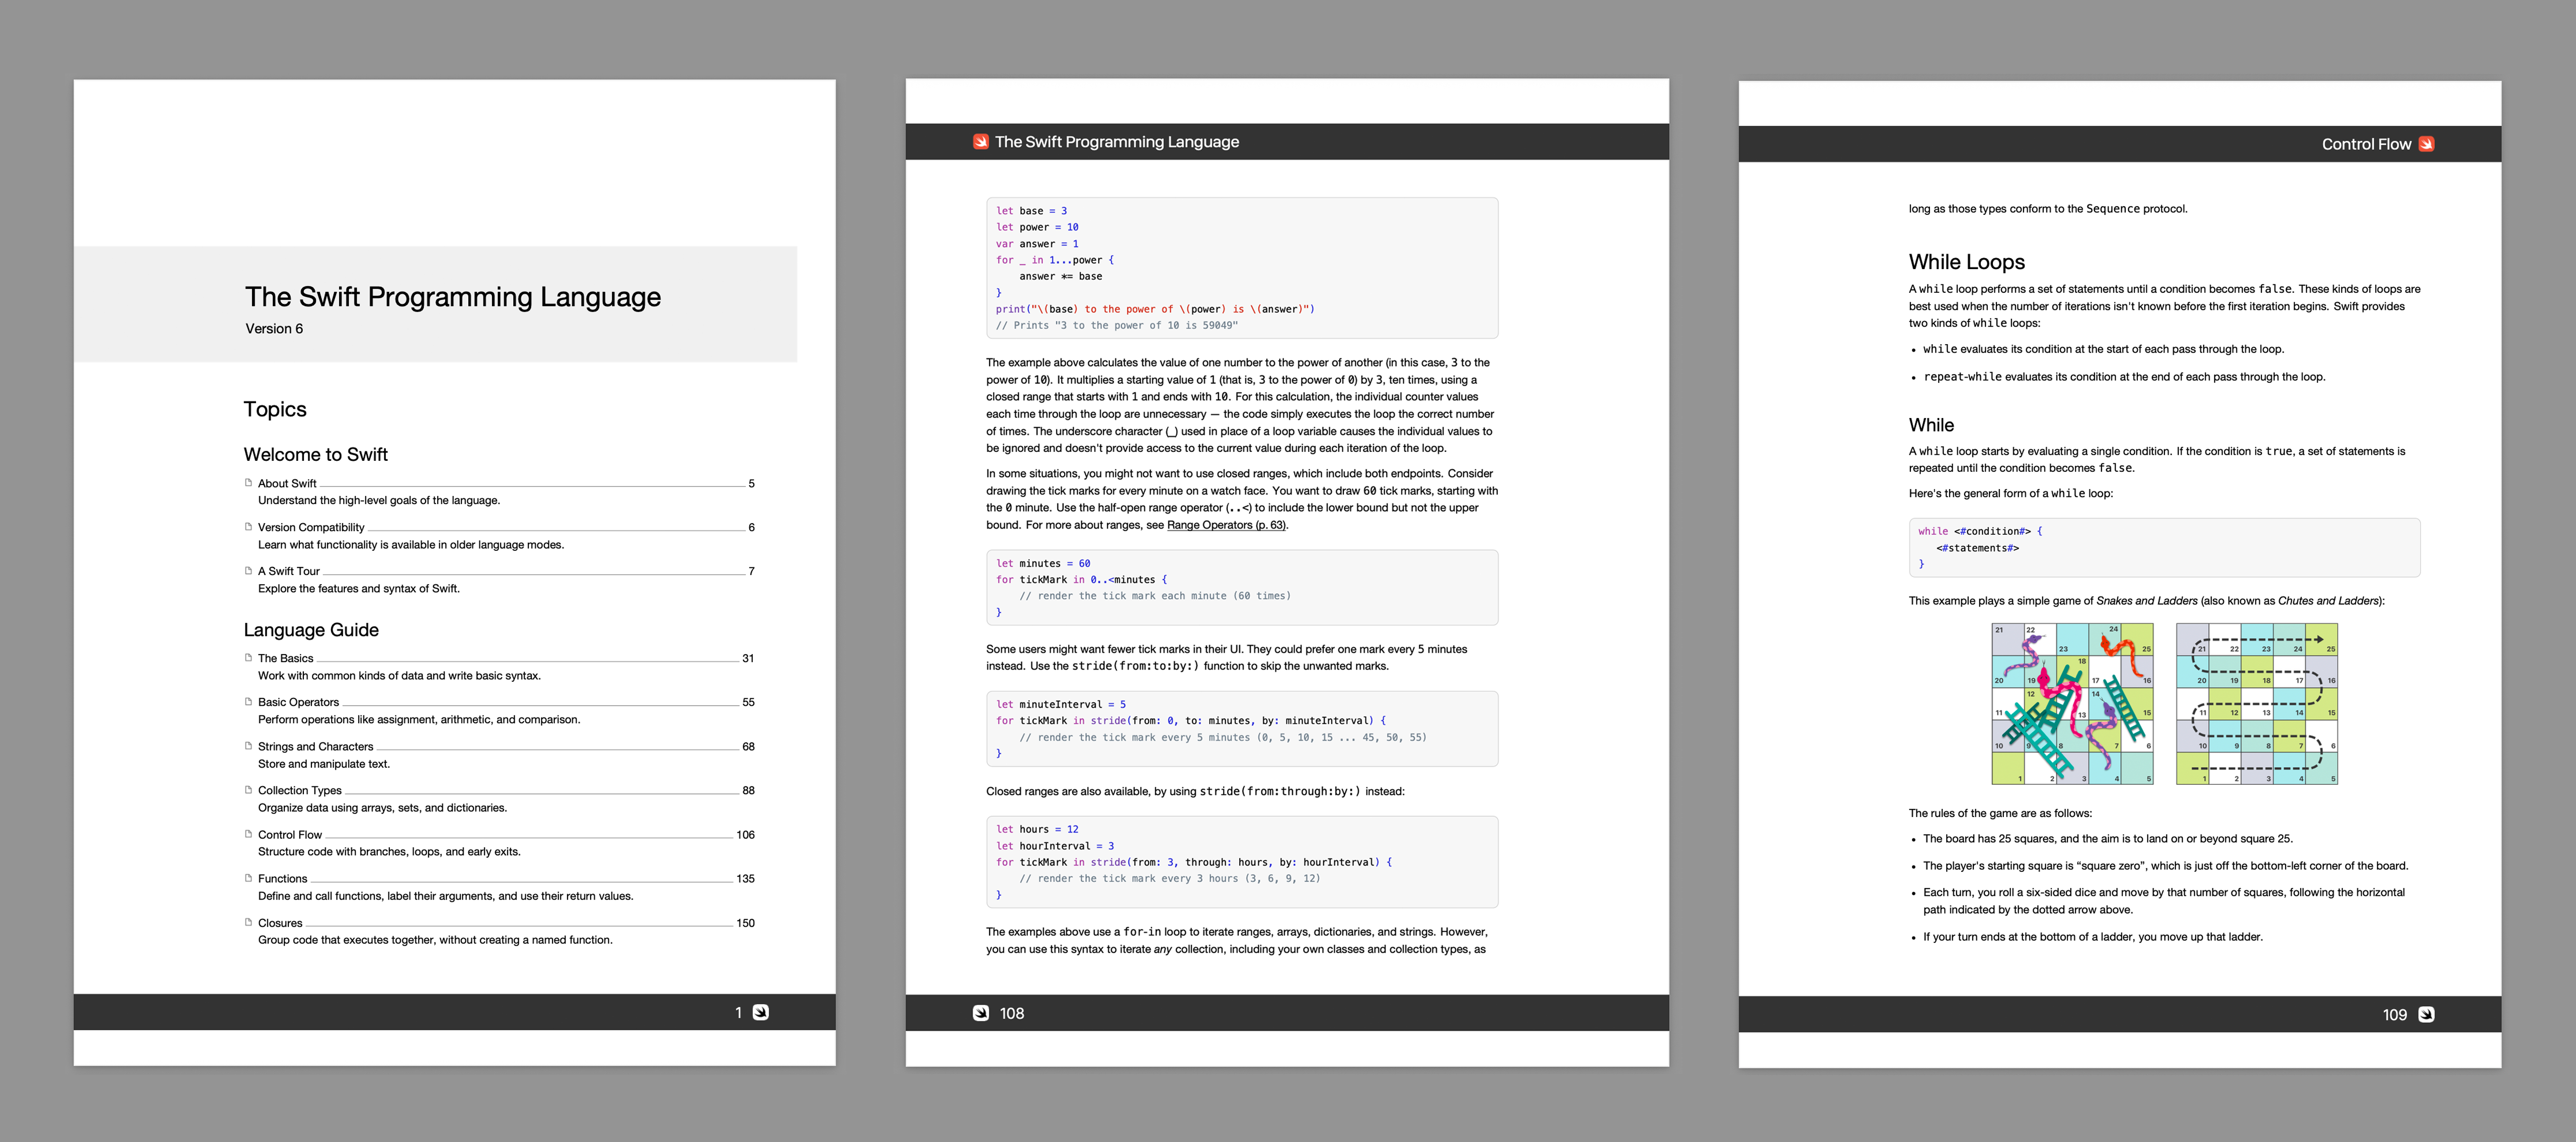Open The Basics chapter entry
This screenshot has height=1142, width=2576.
point(285,658)
